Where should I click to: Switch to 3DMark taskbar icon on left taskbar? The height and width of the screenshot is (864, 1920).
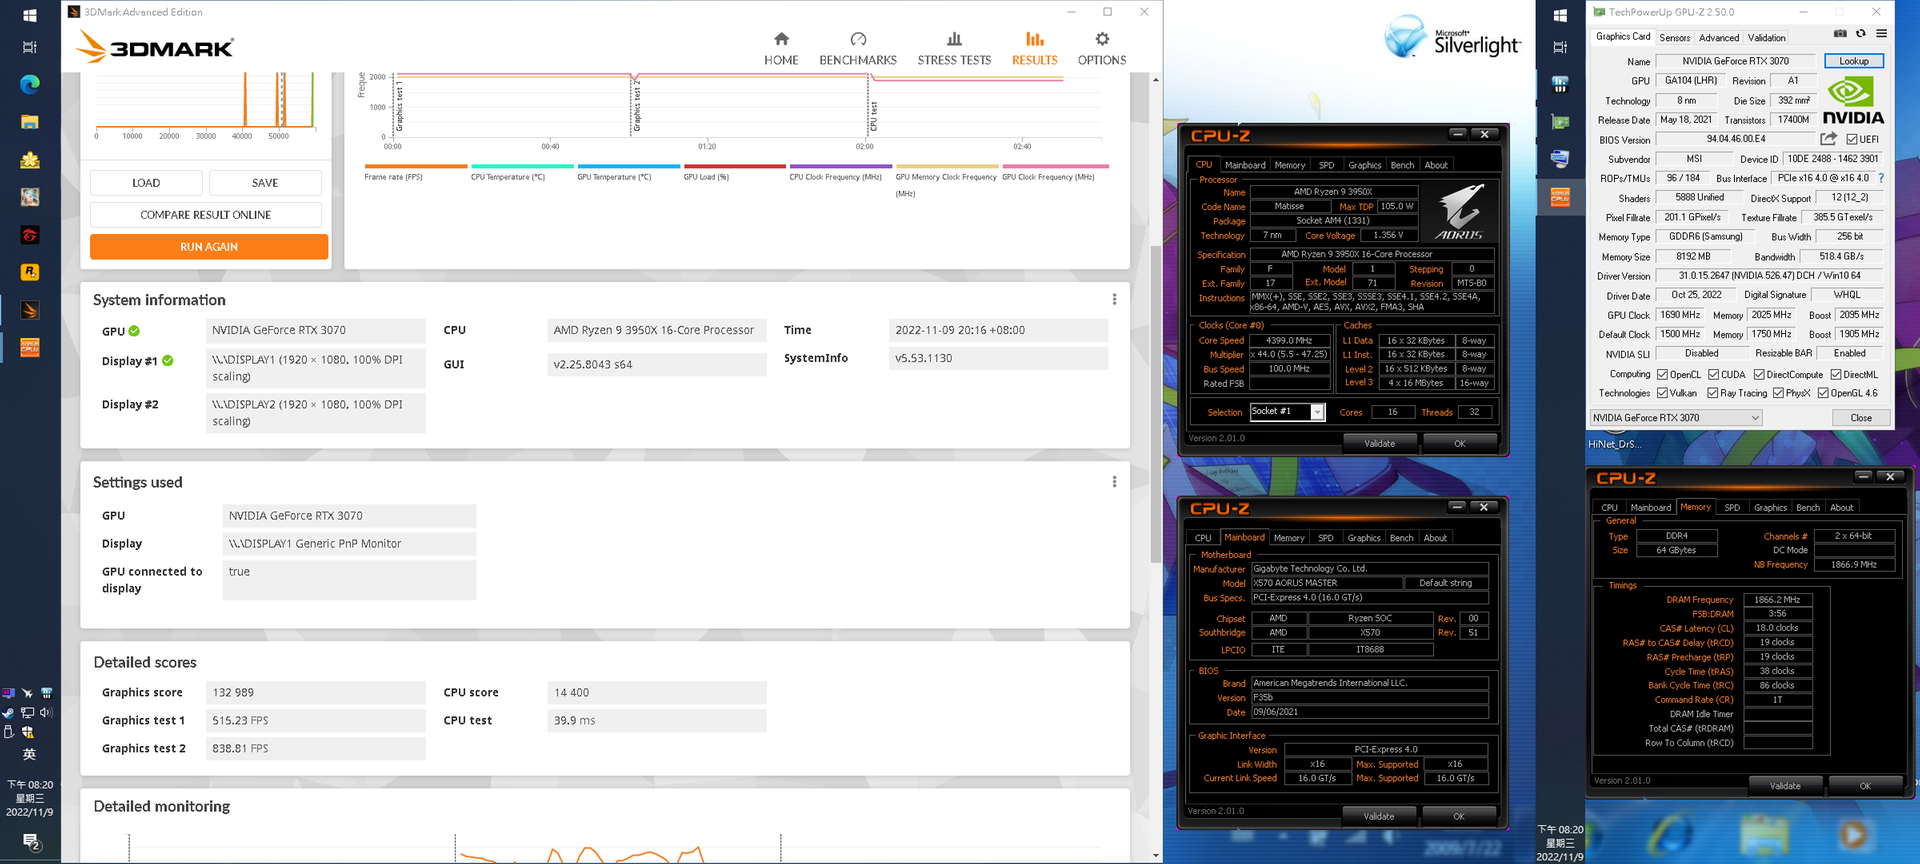point(30,310)
